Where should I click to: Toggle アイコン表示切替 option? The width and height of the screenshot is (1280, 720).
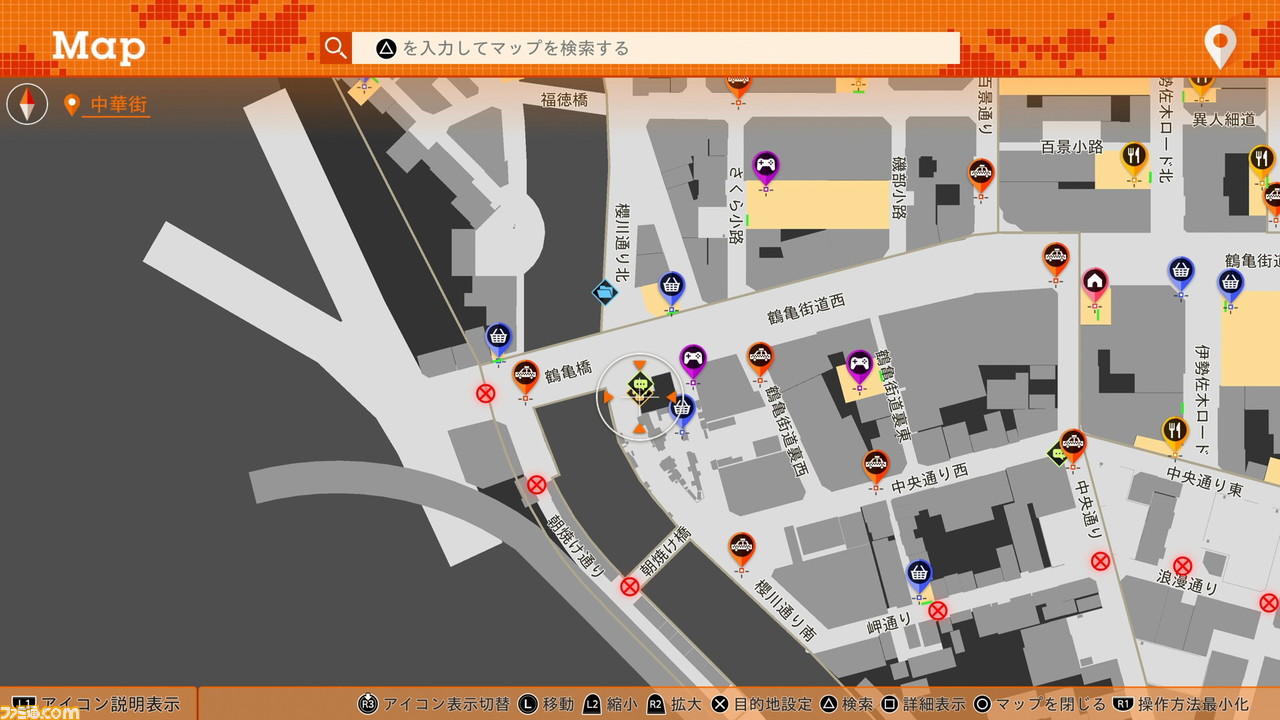click(x=434, y=704)
